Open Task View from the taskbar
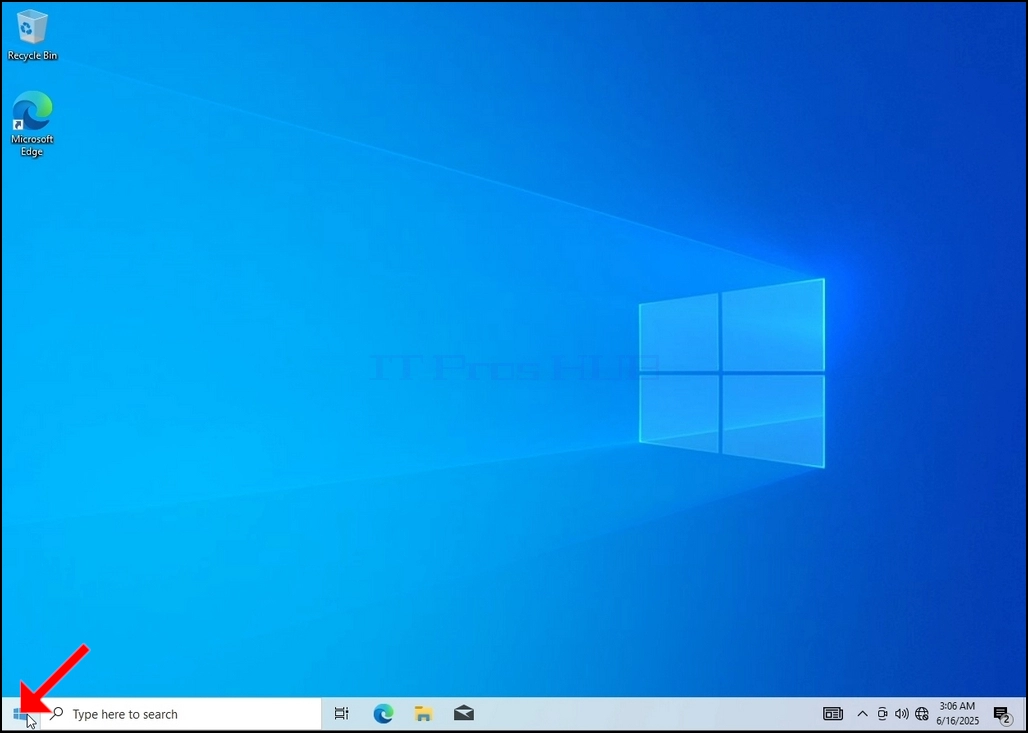Screen dimensions: 1028x733 [x=341, y=713]
